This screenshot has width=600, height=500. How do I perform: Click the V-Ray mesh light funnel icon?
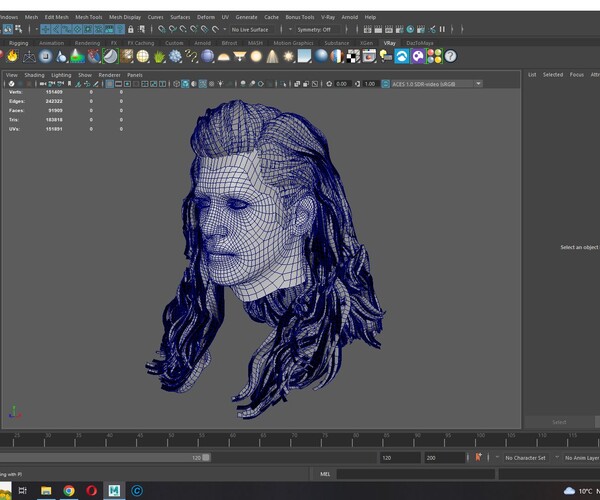240,56
